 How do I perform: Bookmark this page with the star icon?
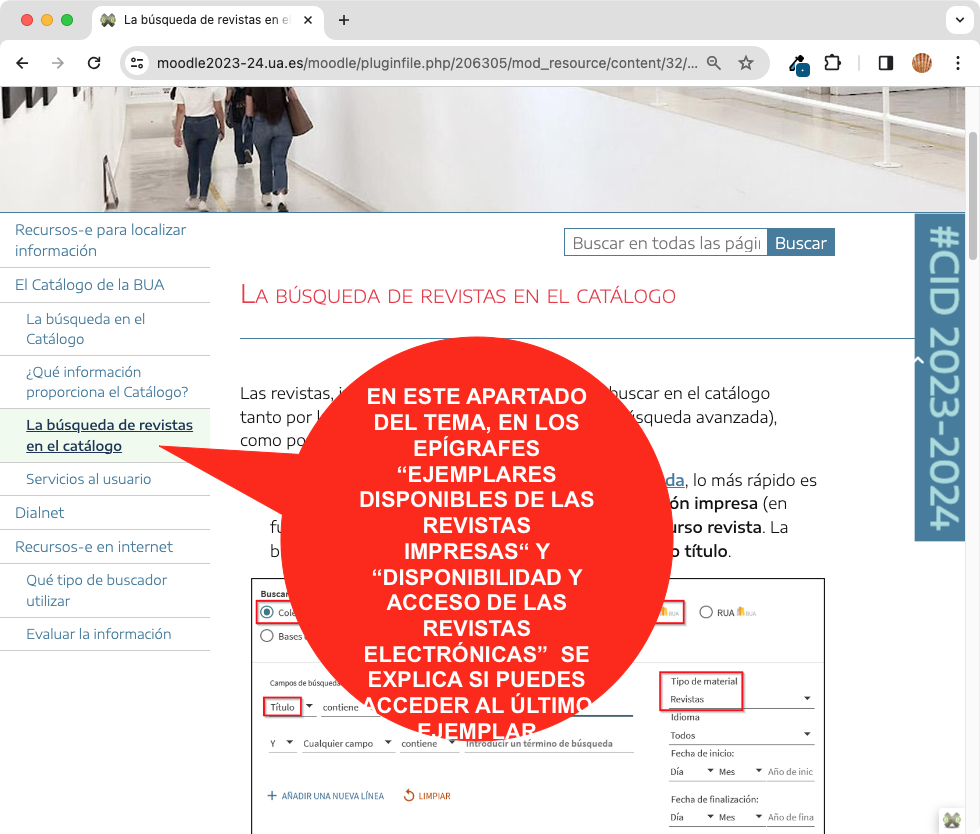[746, 63]
